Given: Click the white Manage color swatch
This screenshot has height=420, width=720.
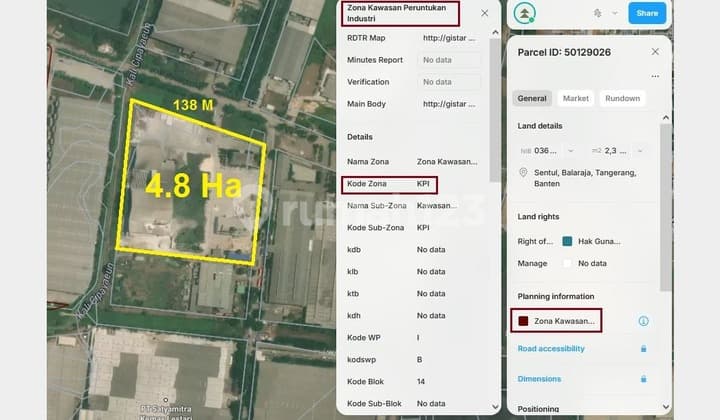Looking at the screenshot, I should click(567, 263).
